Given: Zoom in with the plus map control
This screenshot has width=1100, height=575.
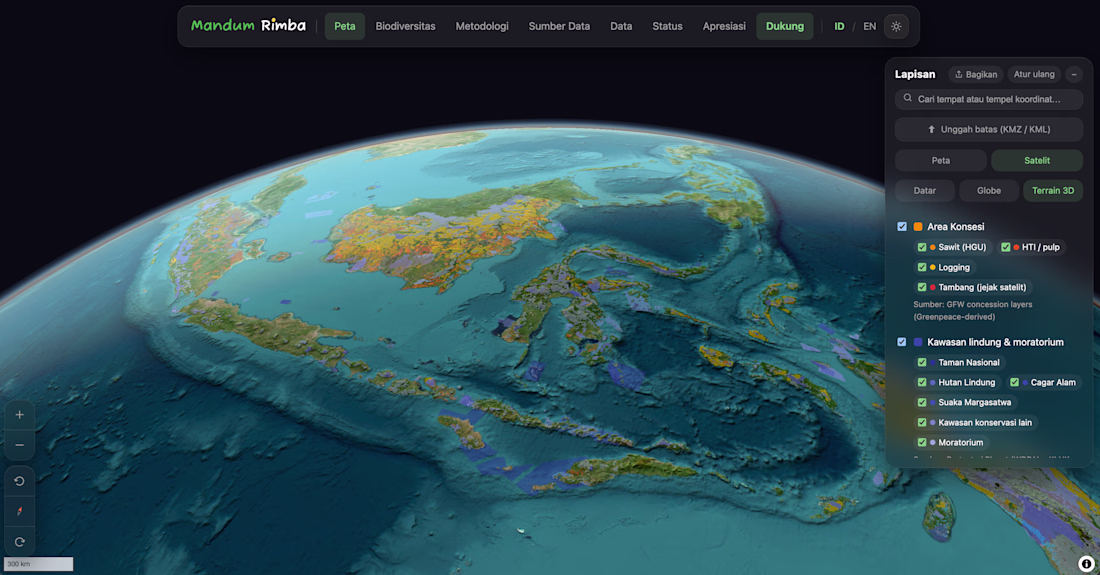Looking at the screenshot, I should pyautogui.click(x=20, y=415).
